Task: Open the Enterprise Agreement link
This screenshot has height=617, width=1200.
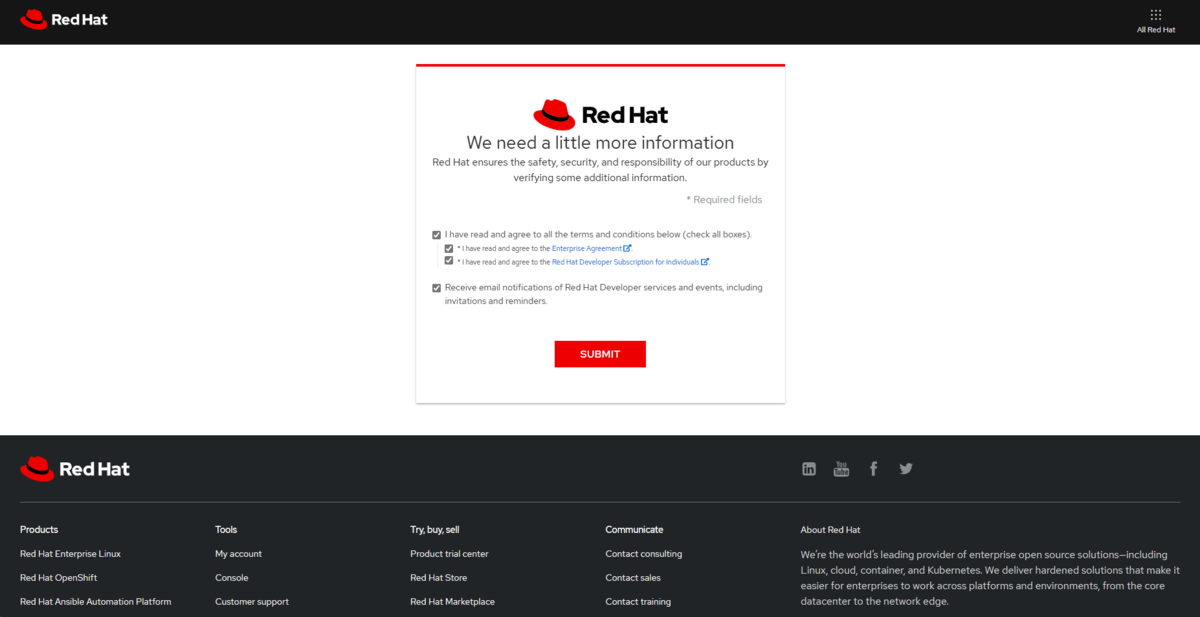Action: point(587,248)
